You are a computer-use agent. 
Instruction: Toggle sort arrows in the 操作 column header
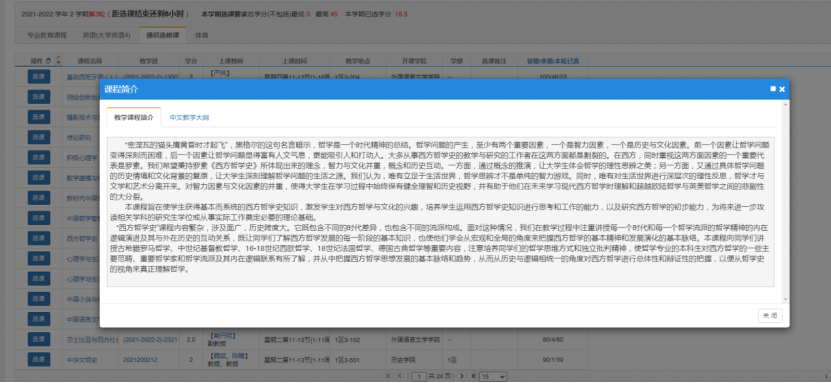coord(58,61)
